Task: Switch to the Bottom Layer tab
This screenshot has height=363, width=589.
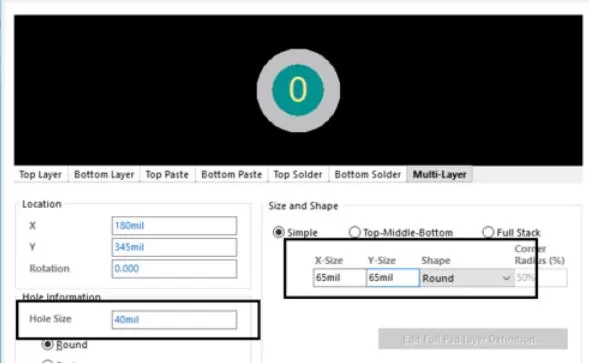Action: click(x=104, y=174)
